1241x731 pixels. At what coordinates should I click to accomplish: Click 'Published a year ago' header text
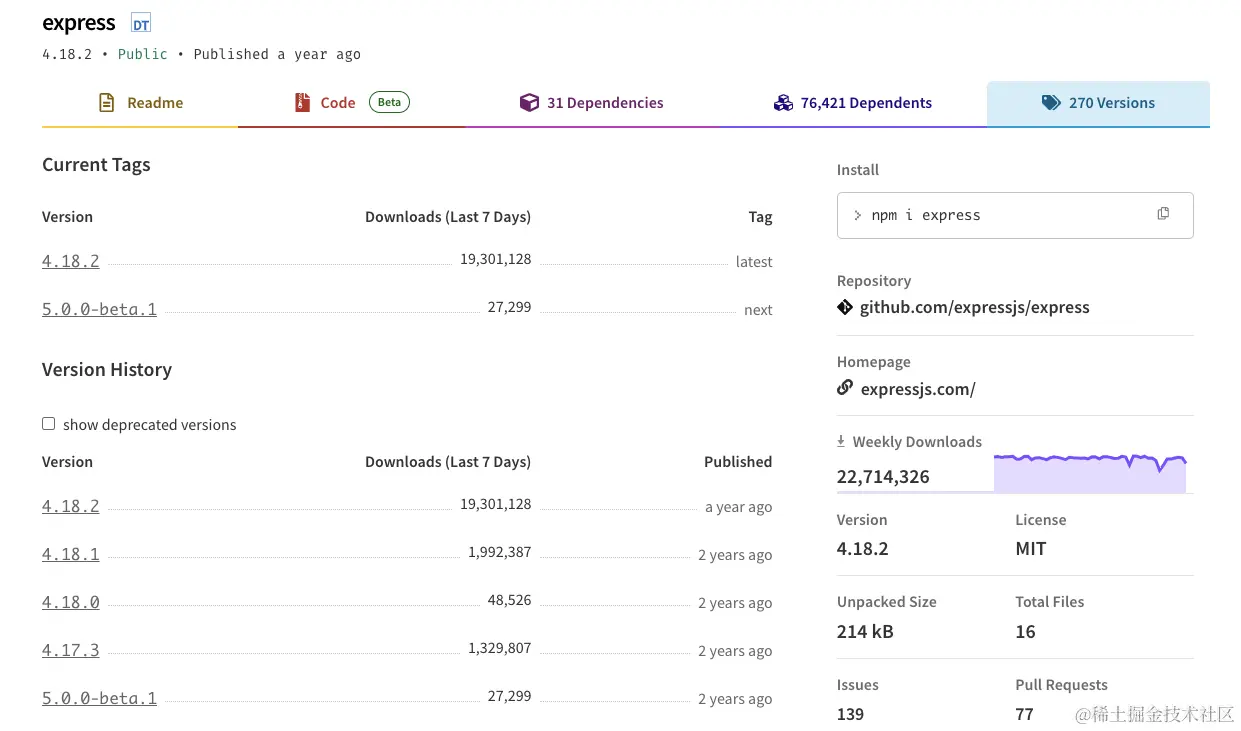pyautogui.click(x=277, y=54)
